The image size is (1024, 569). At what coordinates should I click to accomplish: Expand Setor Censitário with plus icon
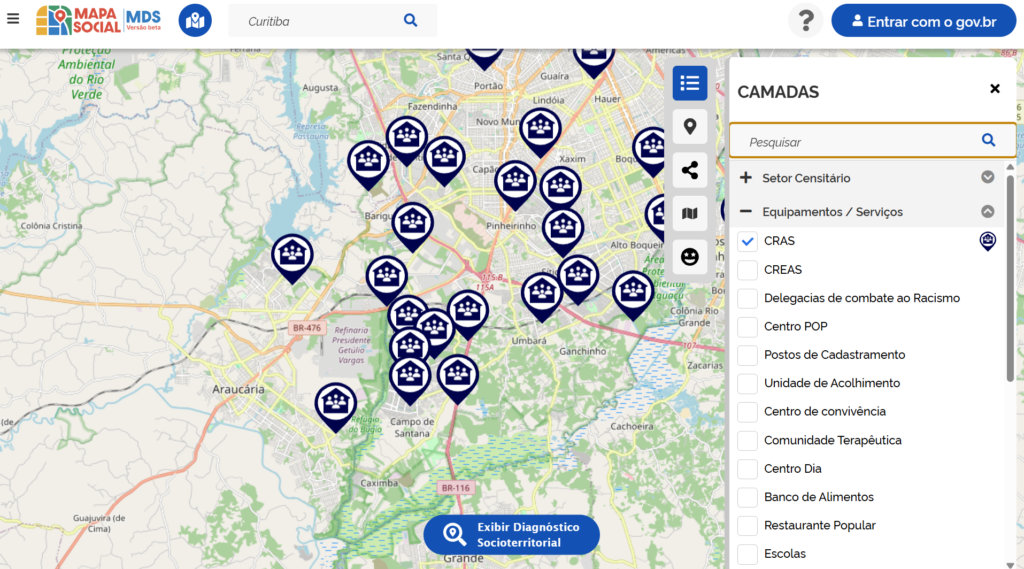pyautogui.click(x=745, y=178)
